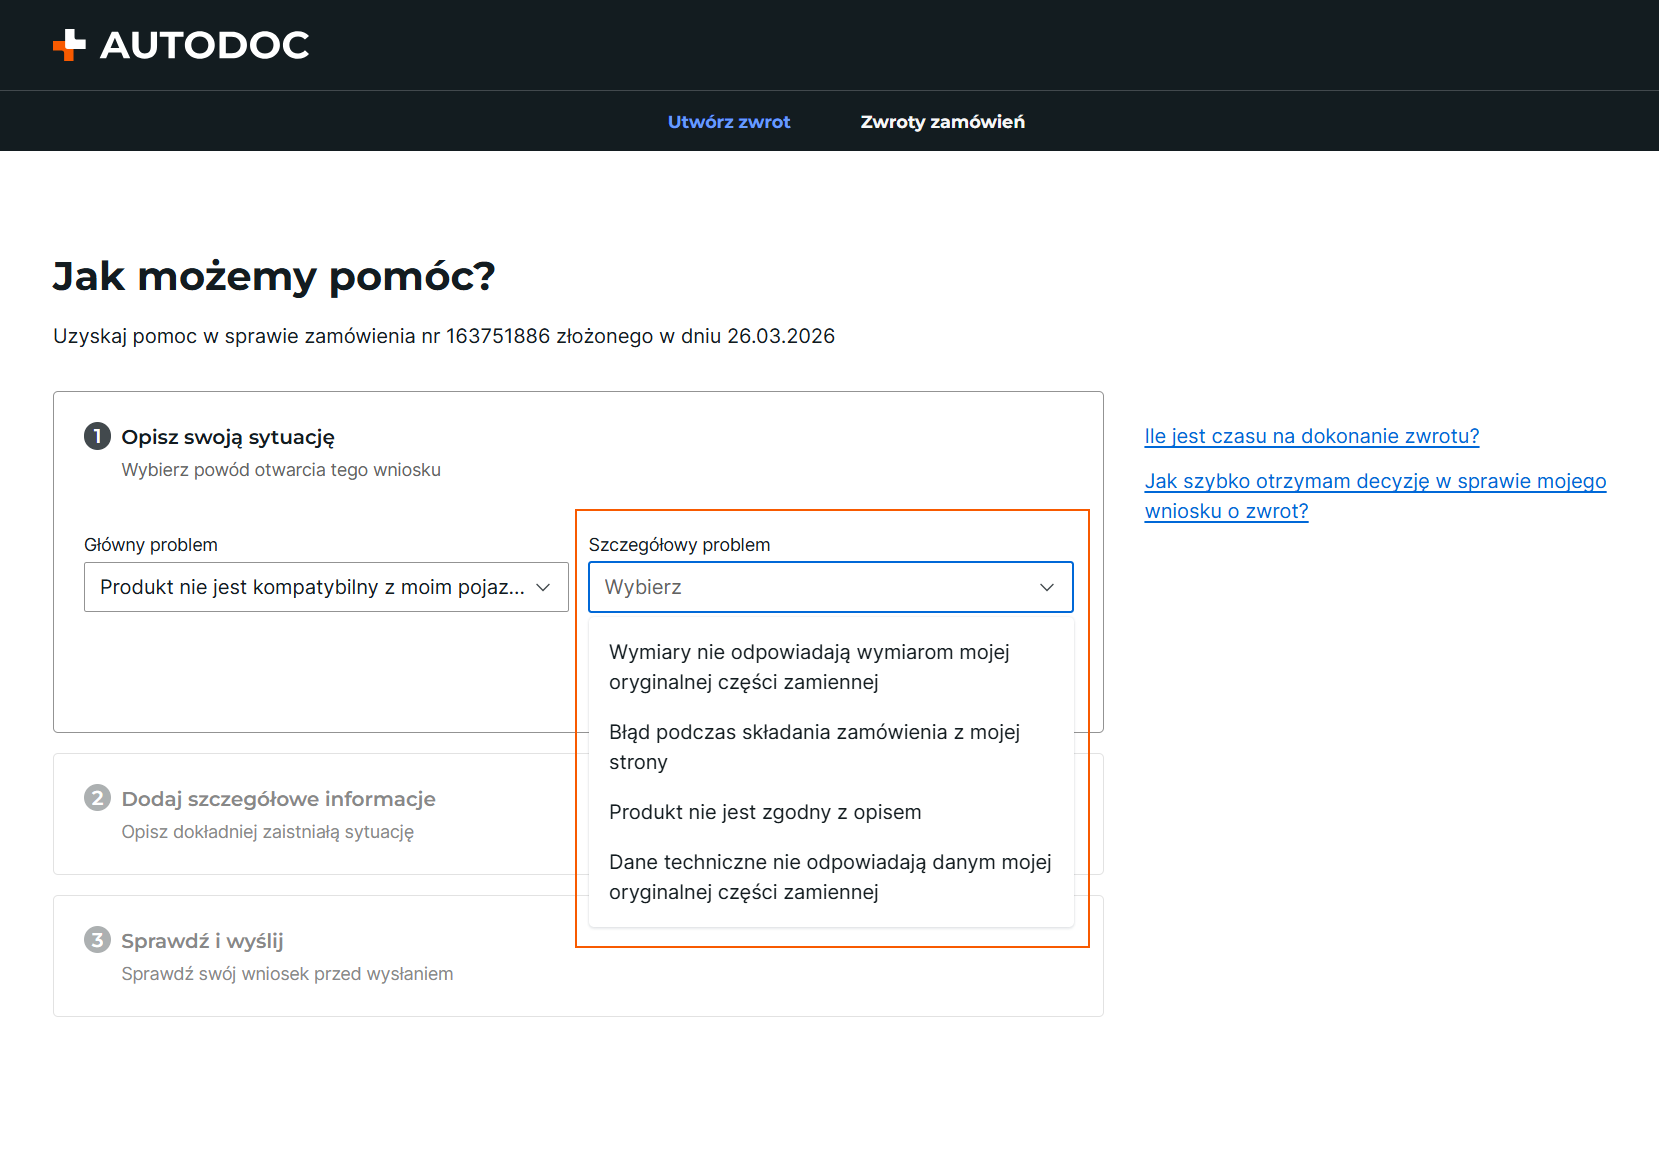
Task: Click the Główny problem label
Action: coord(151,545)
